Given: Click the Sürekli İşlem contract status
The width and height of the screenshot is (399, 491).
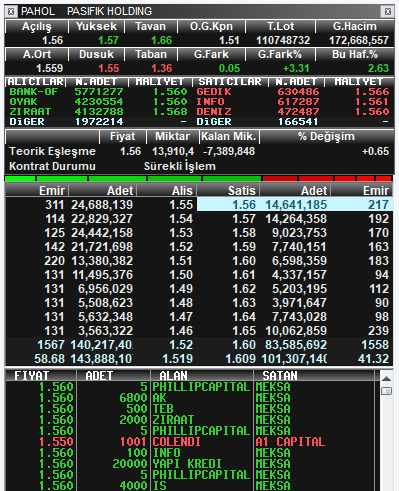Looking at the screenshot, I should pos(180,166).
